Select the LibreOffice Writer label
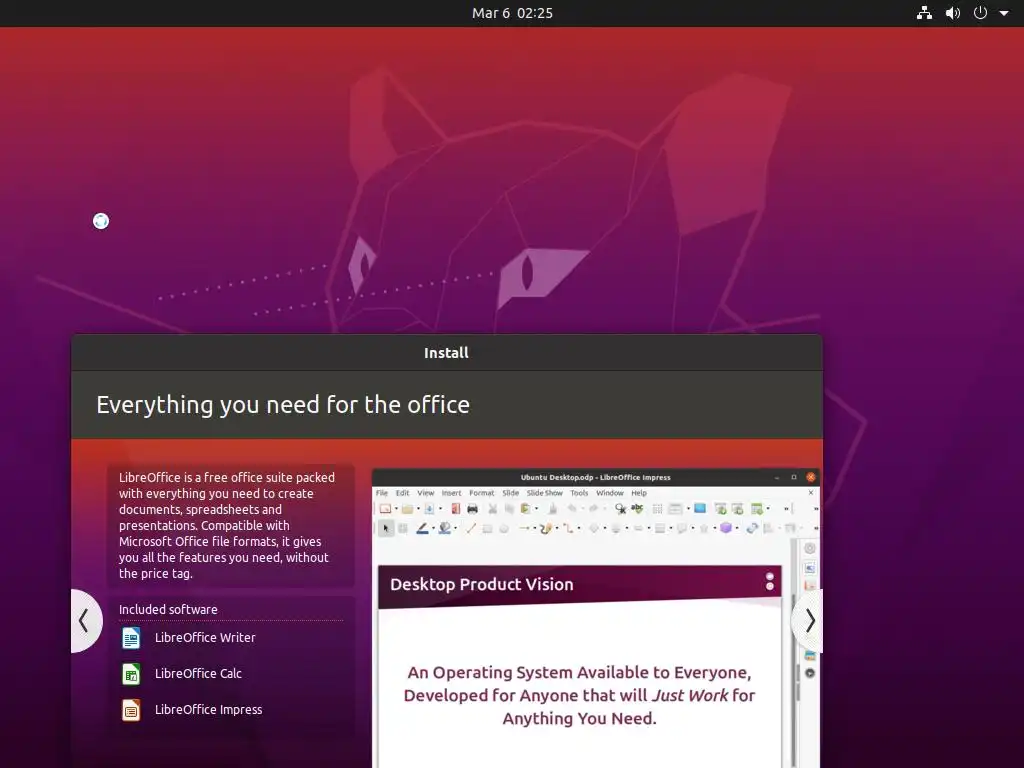 [205, 637]
